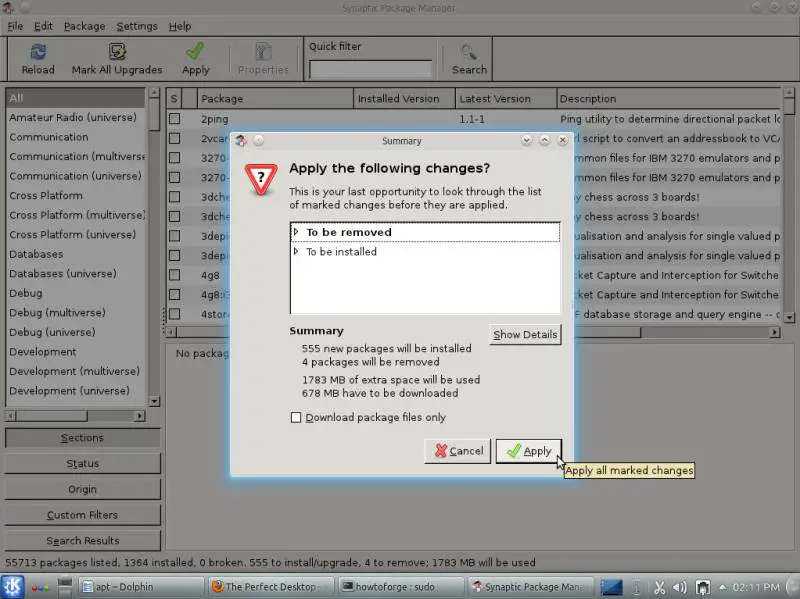
Task: Click the show desktop icon beside the activities dots
Action: point(65,587)
